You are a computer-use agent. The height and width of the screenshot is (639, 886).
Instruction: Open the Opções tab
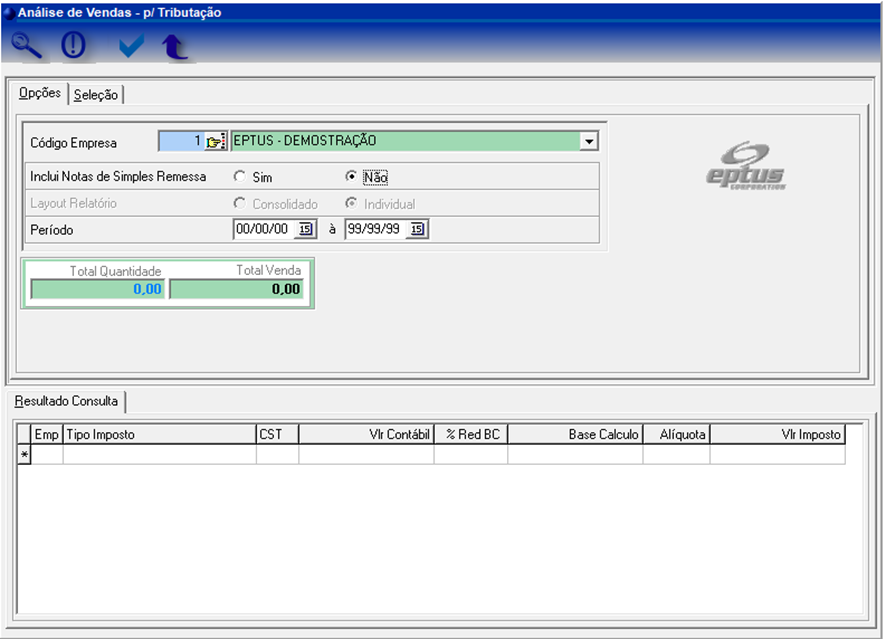(40, 94)
